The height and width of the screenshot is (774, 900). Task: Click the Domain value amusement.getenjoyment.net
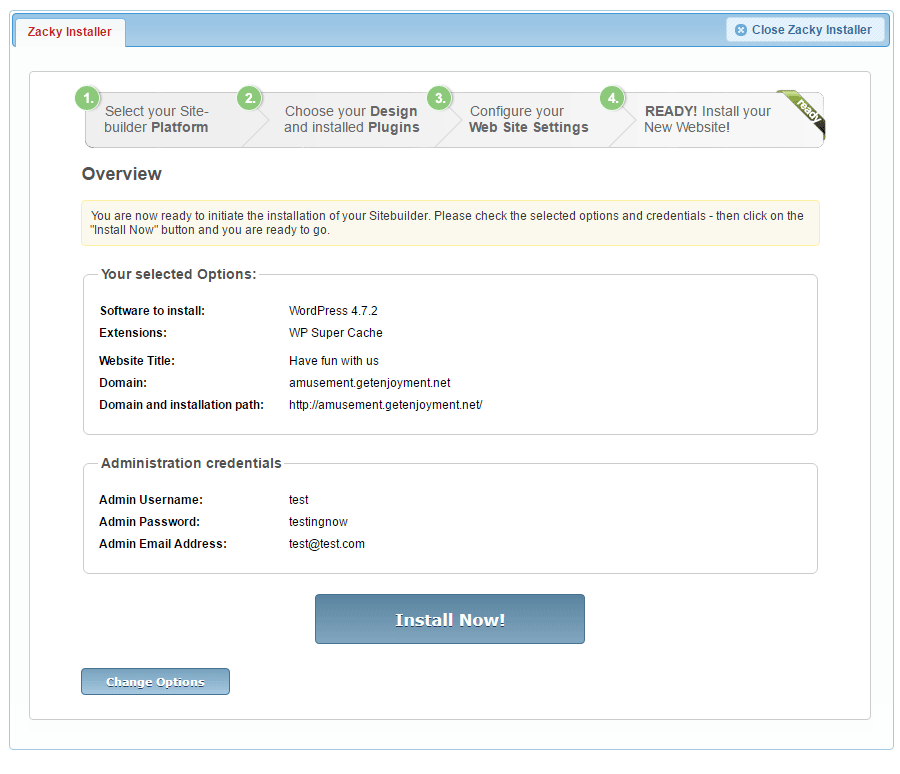(x=369, y=383)
